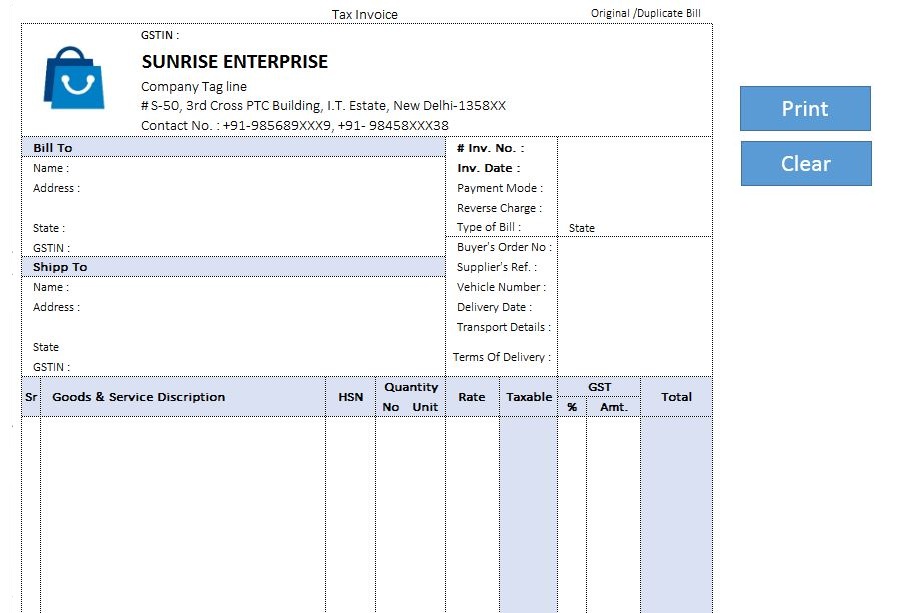Select the HSN column header
Screen dimensions: 900x613
pyautogui.click(x=350, y=397)
